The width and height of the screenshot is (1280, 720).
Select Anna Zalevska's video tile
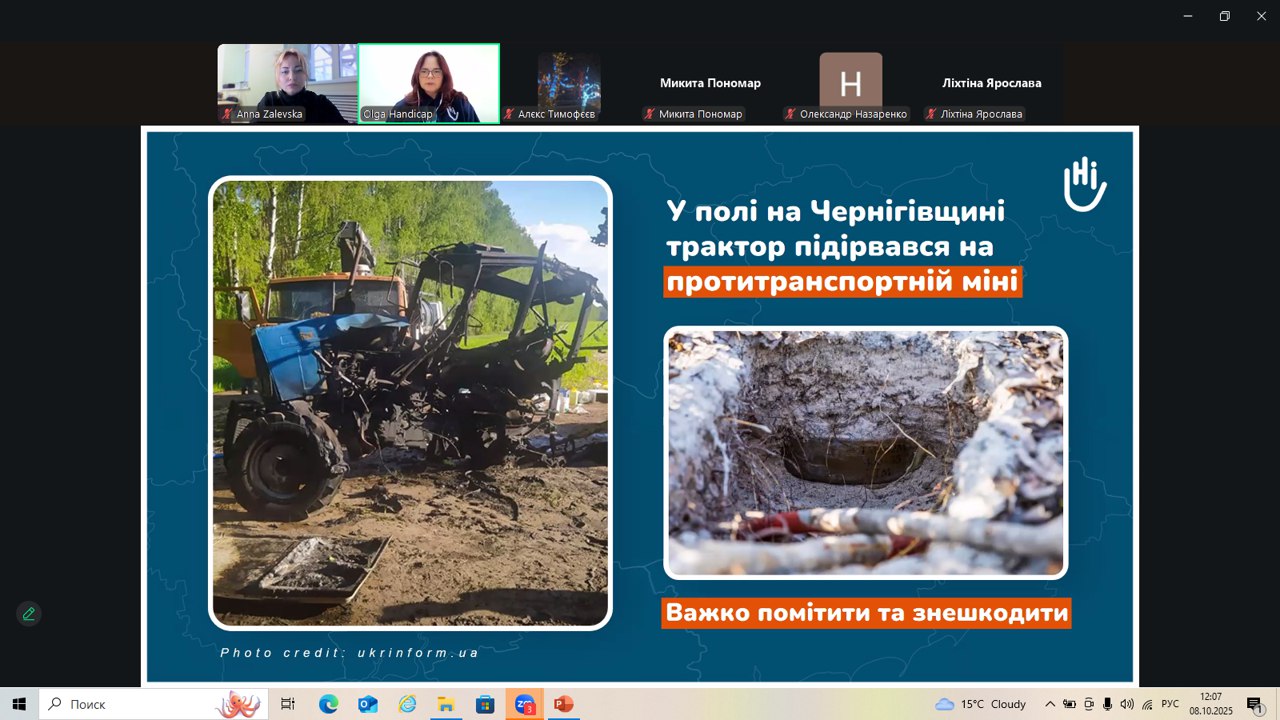click(x=287, y=83)
